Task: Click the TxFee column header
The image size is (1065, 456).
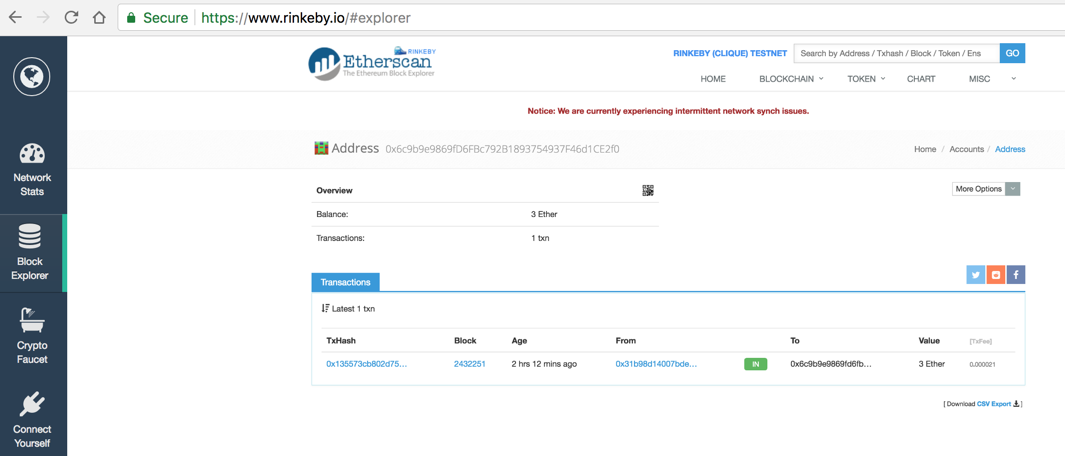Action: [x=980, y=341]
